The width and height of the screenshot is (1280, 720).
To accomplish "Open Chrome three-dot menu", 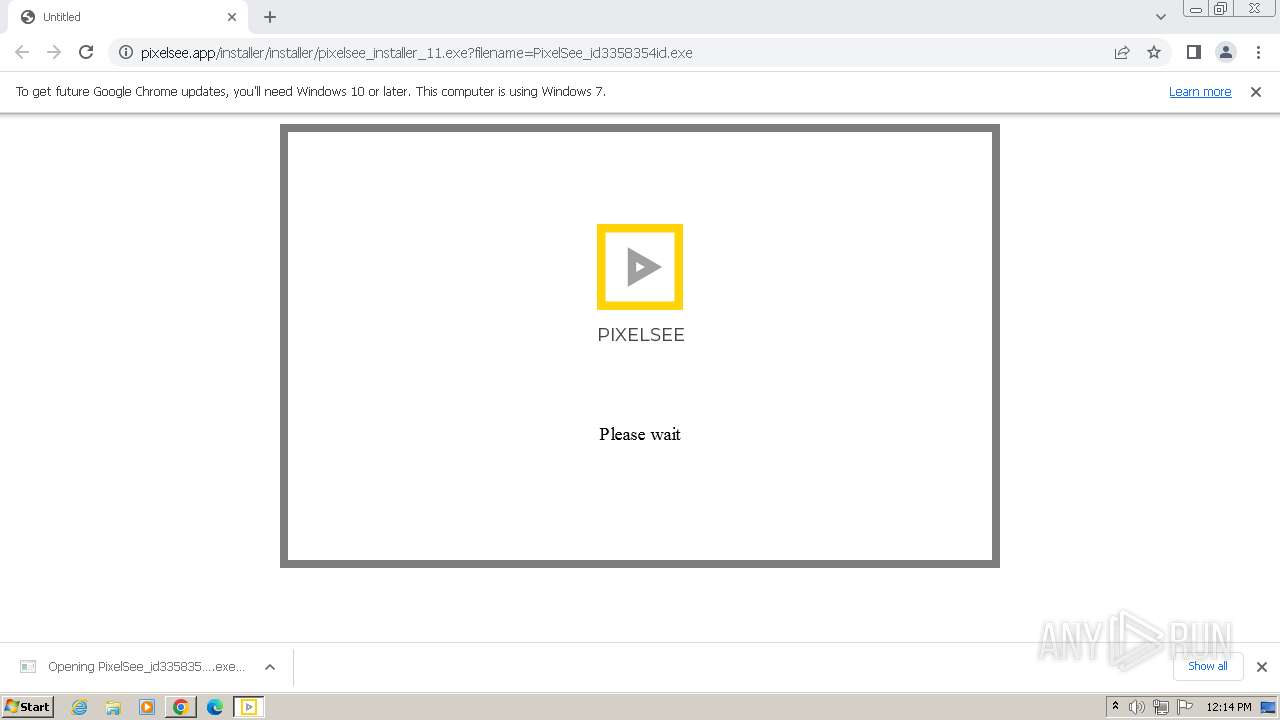I will (1258, 52).
